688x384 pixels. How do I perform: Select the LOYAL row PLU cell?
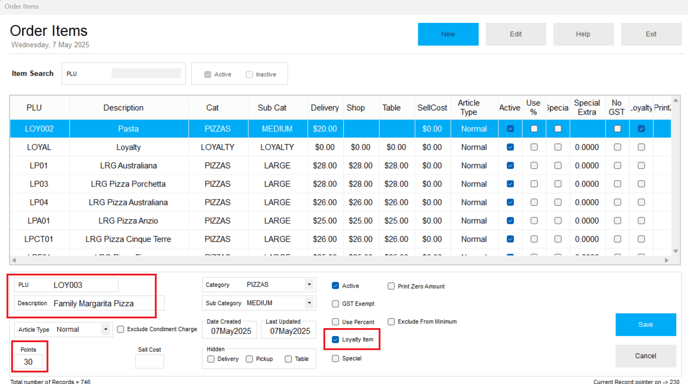39,147
